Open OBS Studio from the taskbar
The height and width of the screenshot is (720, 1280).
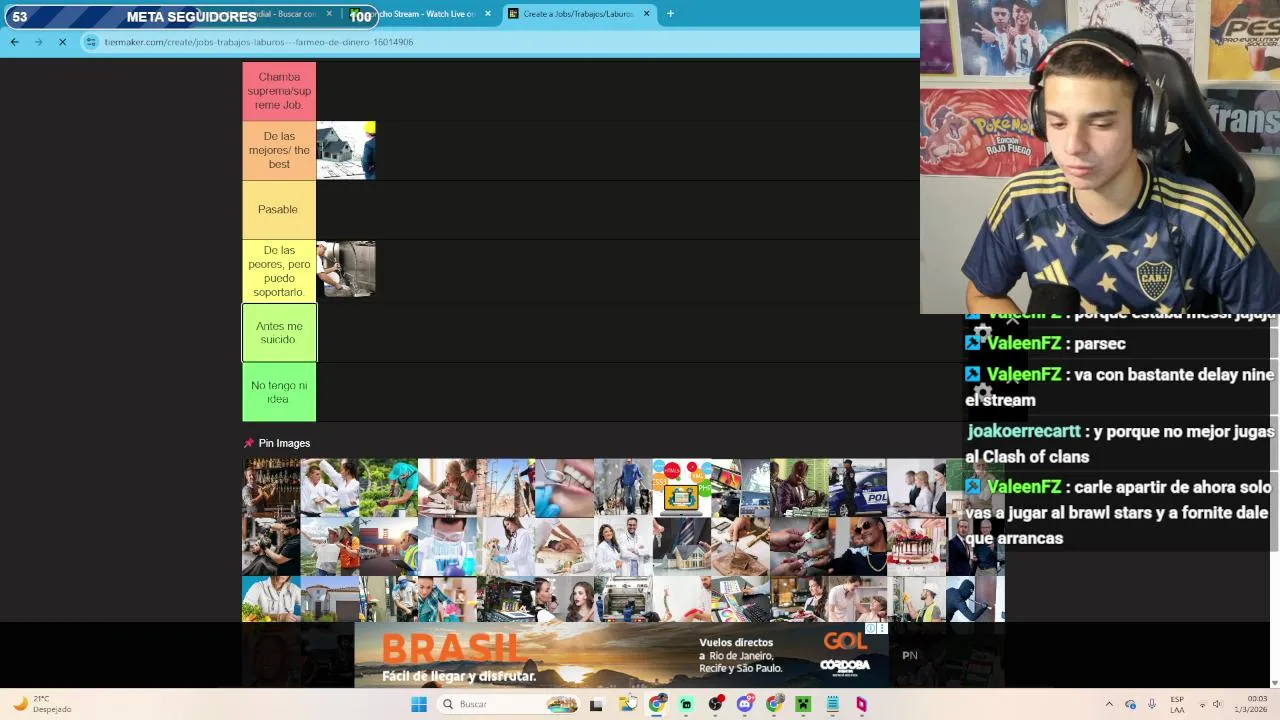tap(715, 704)
